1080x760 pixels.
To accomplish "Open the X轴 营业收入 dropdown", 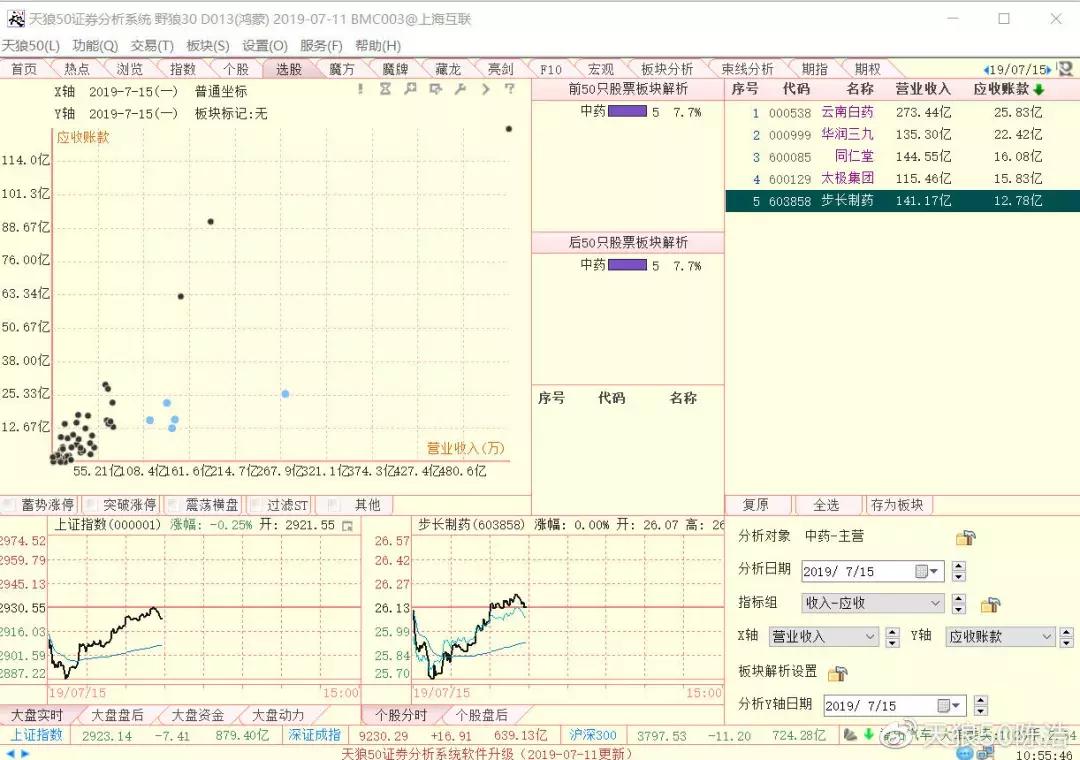I will (866, 636).
